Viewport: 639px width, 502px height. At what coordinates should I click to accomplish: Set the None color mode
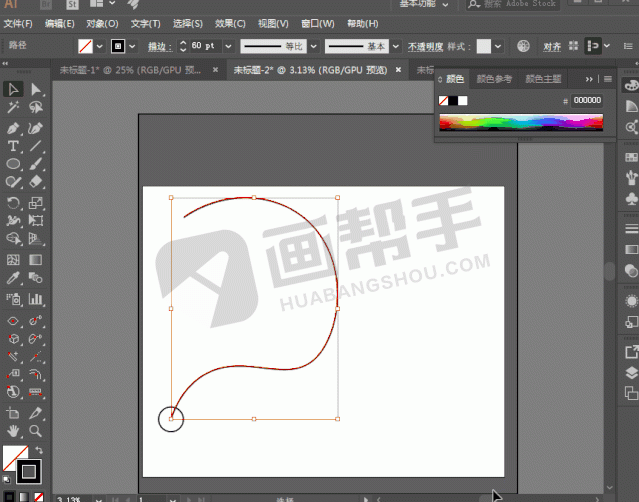[38, 496]
